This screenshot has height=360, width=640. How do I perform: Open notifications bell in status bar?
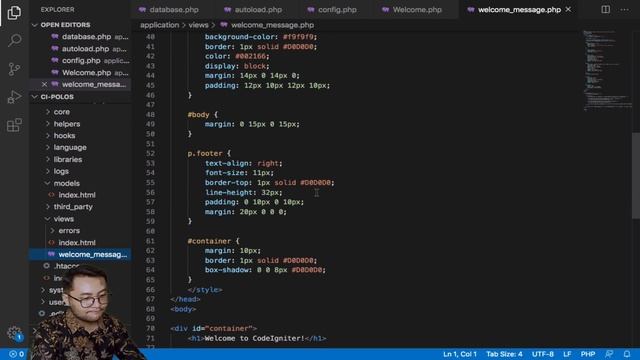coord(627,354)
